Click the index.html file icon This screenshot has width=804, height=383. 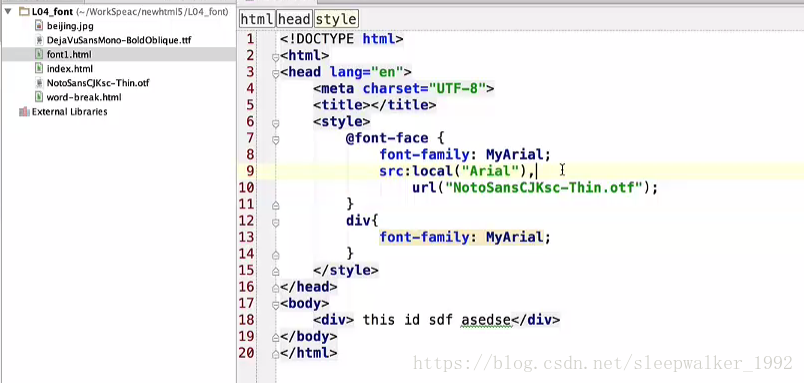pyautogui.click(x=39, y=69)
